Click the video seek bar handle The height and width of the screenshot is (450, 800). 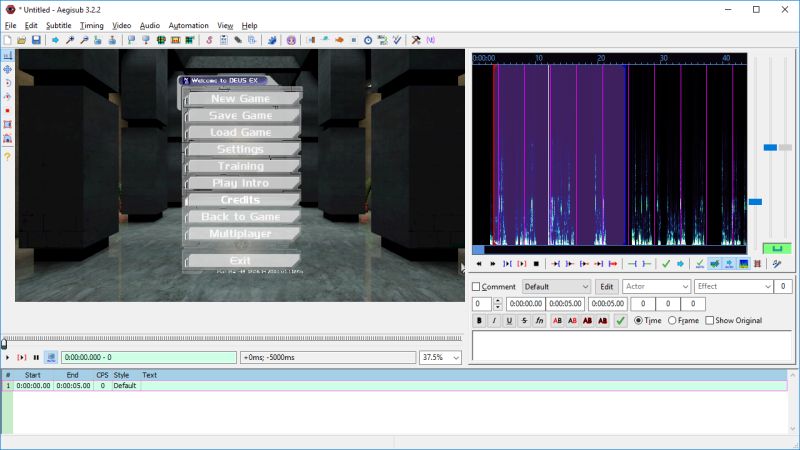pyautogui.click(x=4, y=343)
